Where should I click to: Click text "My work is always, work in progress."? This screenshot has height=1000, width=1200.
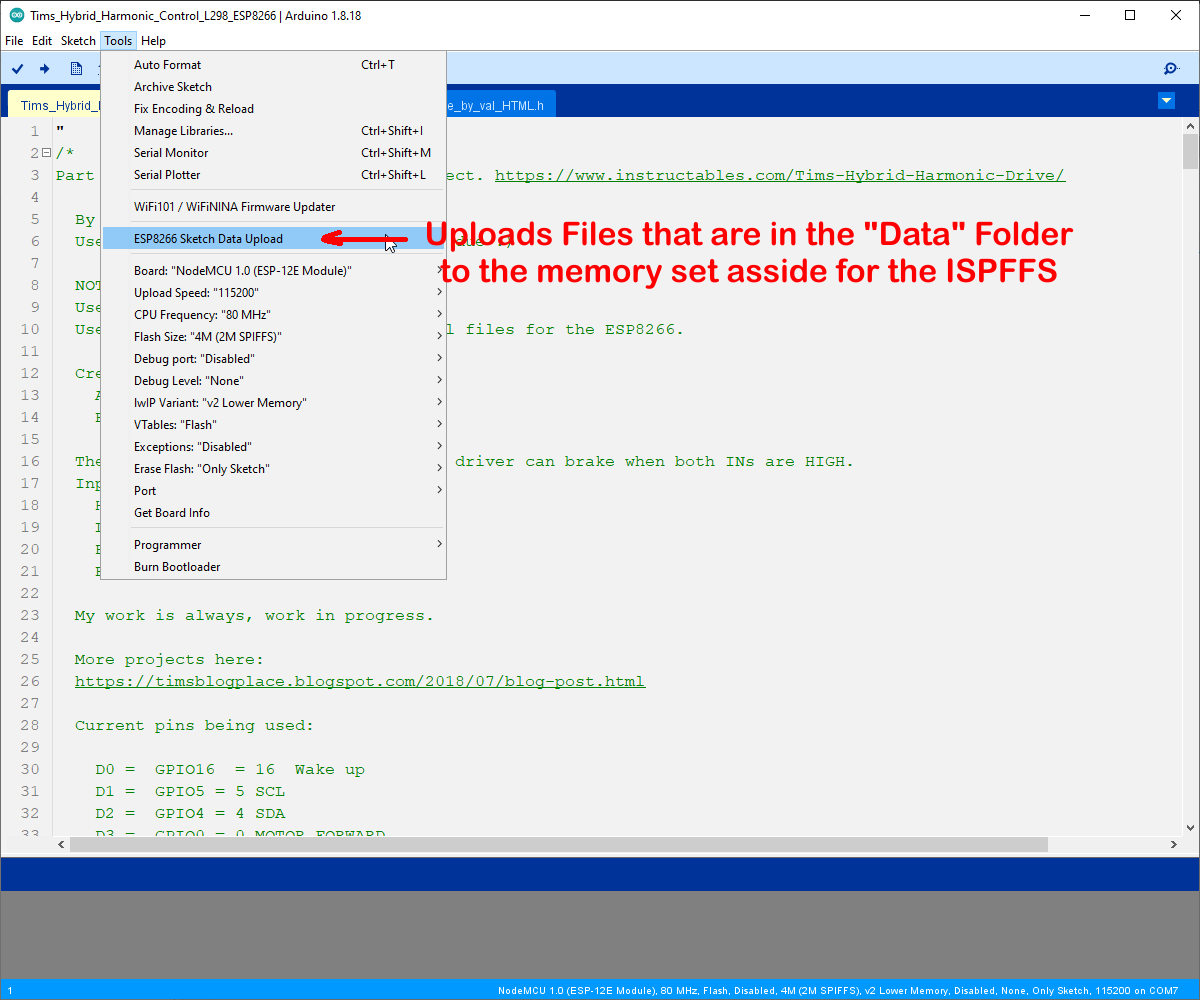(254, 615)
